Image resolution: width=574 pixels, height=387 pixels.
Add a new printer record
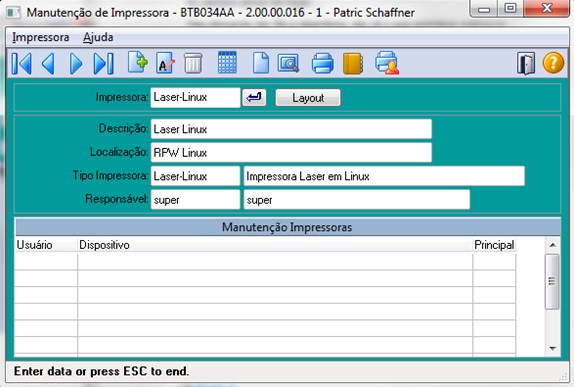(138, 63)
